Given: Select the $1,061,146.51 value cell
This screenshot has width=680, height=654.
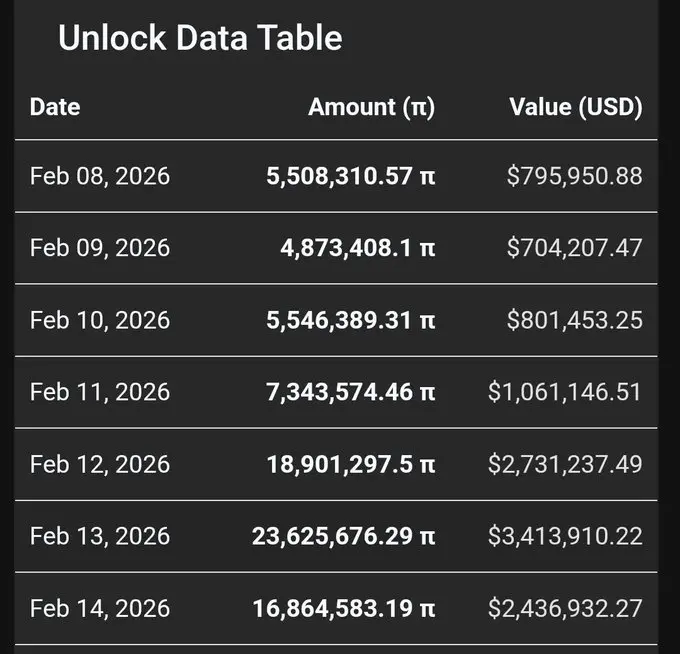Looking at the screenshot, I should (x=565, y=392).
